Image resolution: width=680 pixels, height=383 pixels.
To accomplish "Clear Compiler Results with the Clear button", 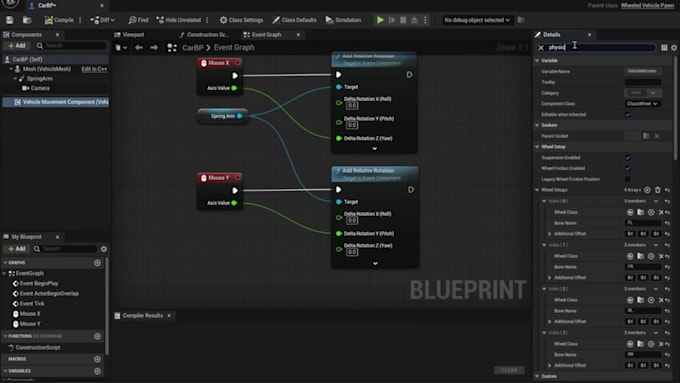I will 509,370.
